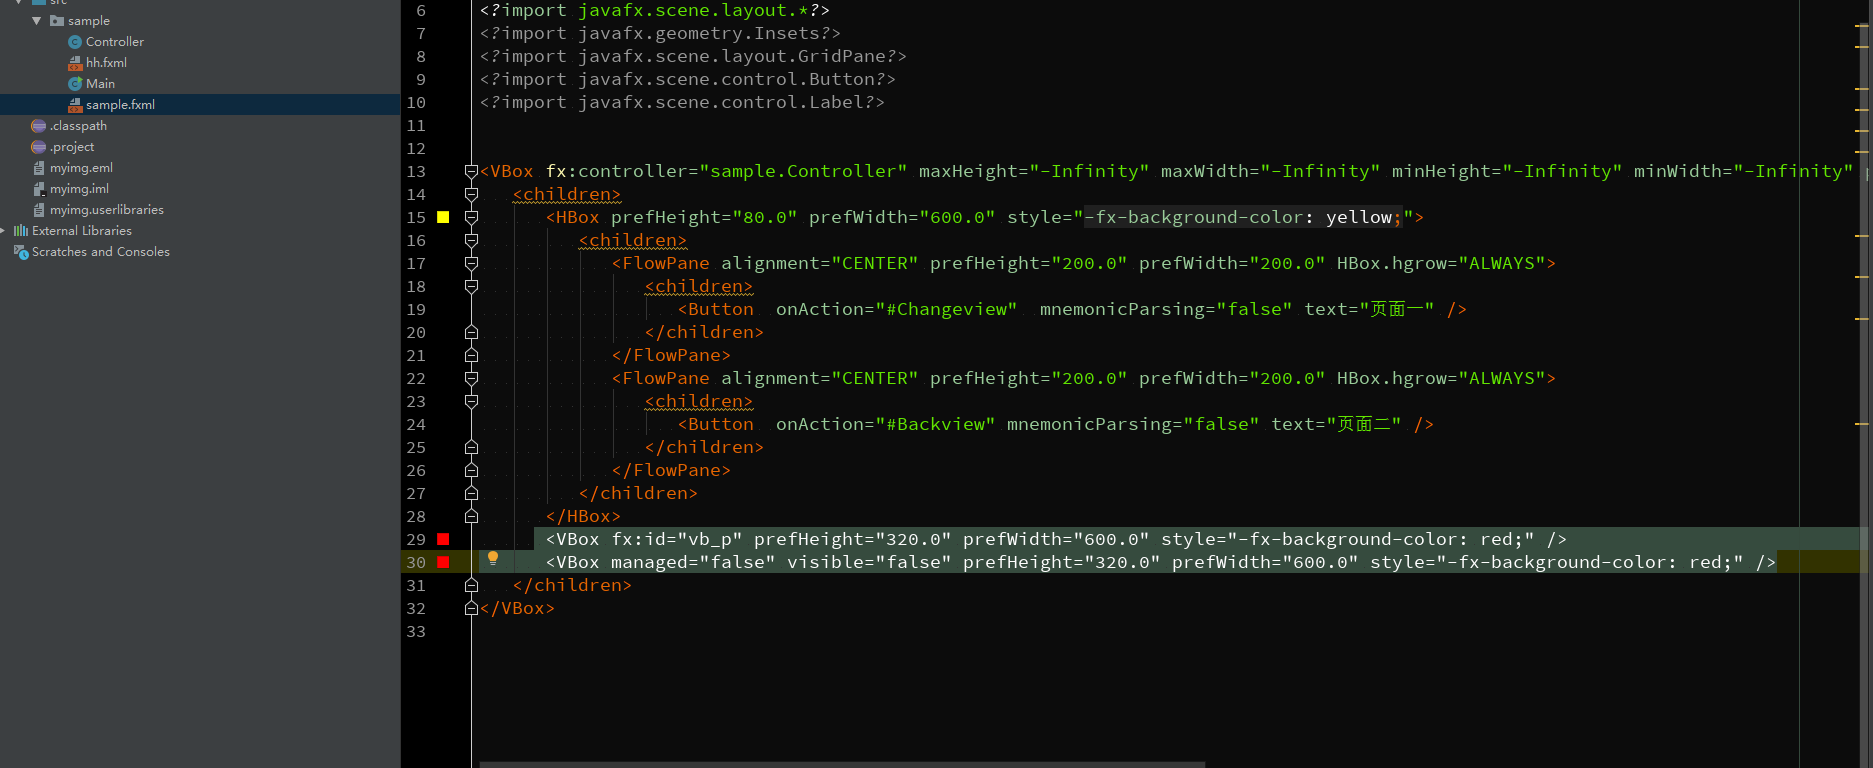The height and width of the screenshot is (768, 1873).
Task: Select the .project file
Action: (x=72, y=147)
